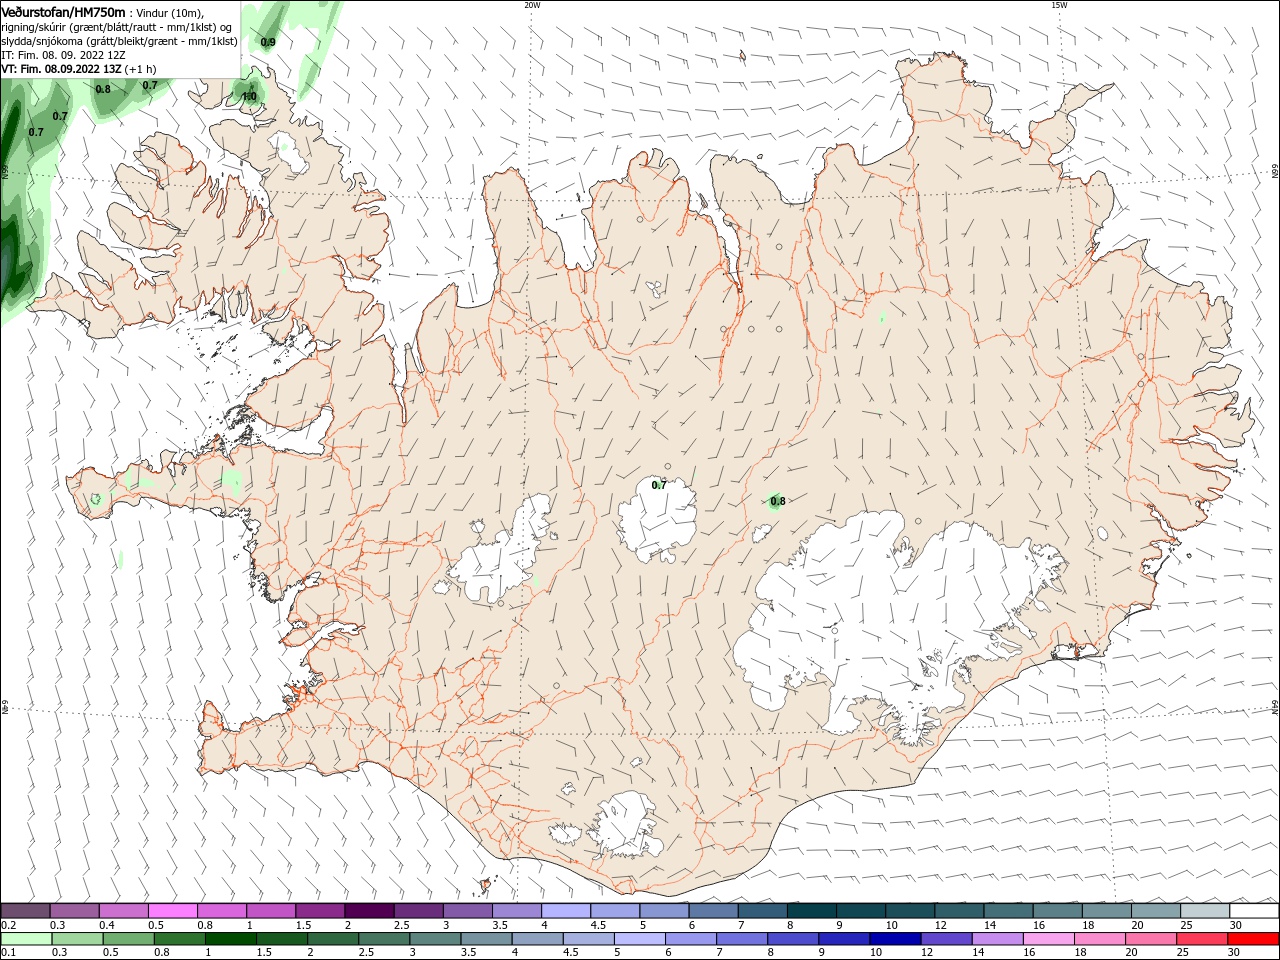The height and width of the screenshot is (960, 1280).
Task: Pick the 0.8 swatch in the lower legend row
Action: 179,939
